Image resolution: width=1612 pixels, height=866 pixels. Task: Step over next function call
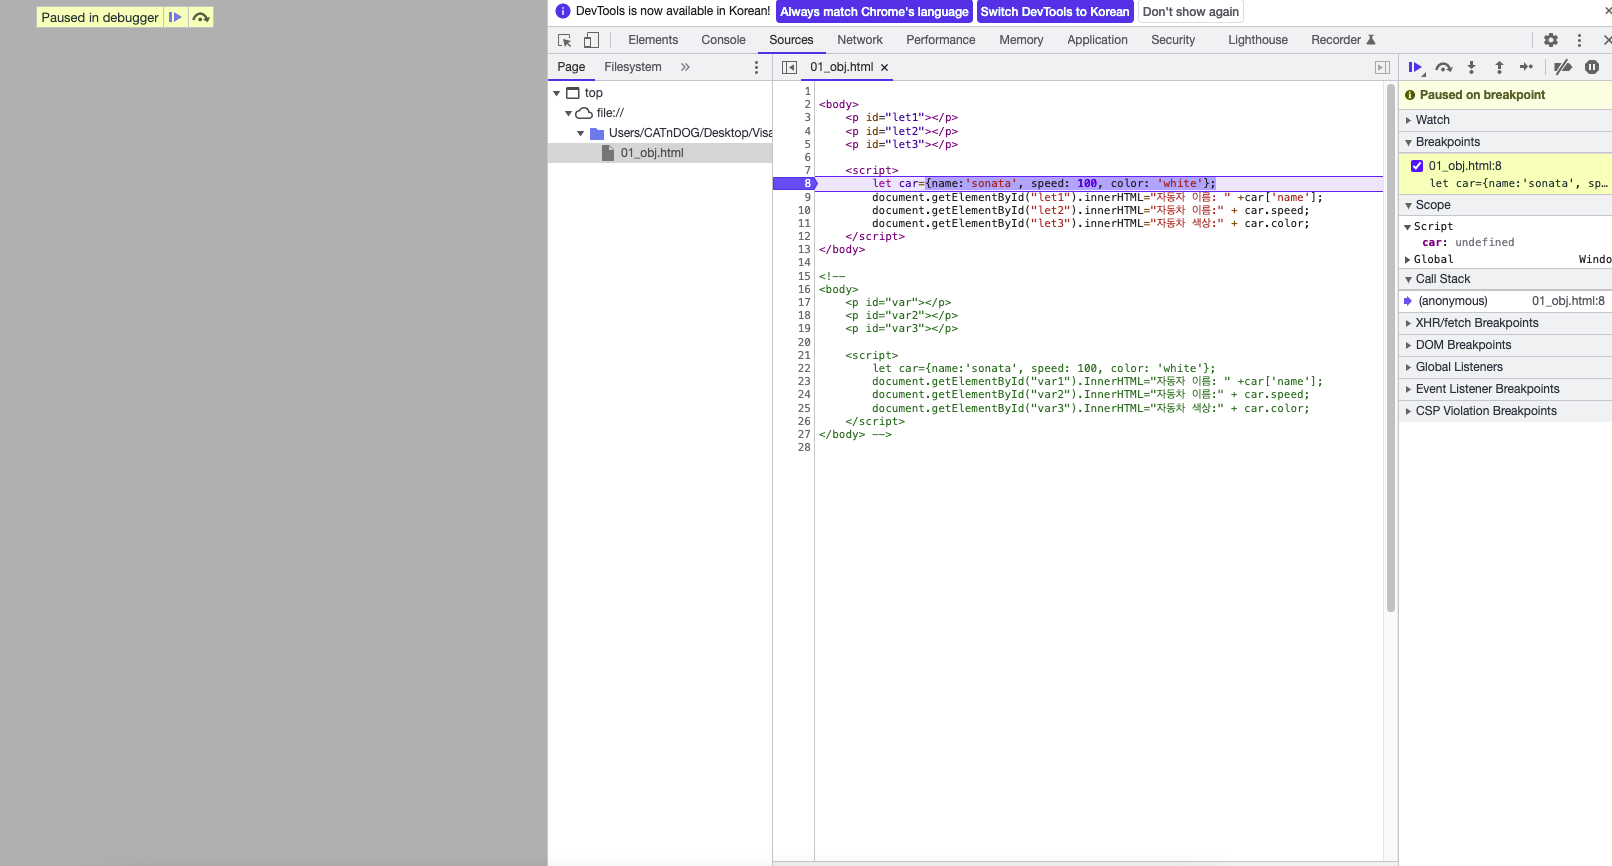[1443, 67]
